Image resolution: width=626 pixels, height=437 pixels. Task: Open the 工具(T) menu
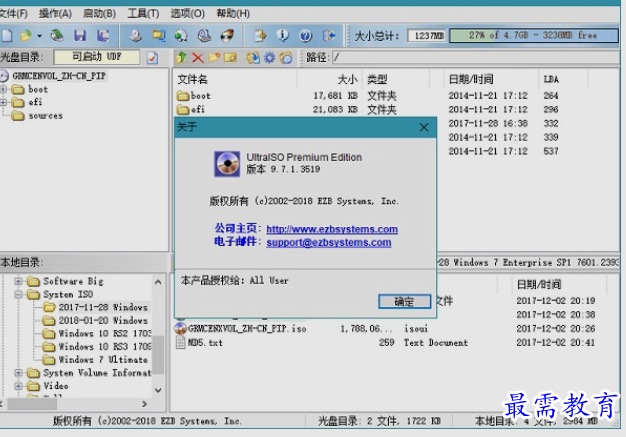143,14
